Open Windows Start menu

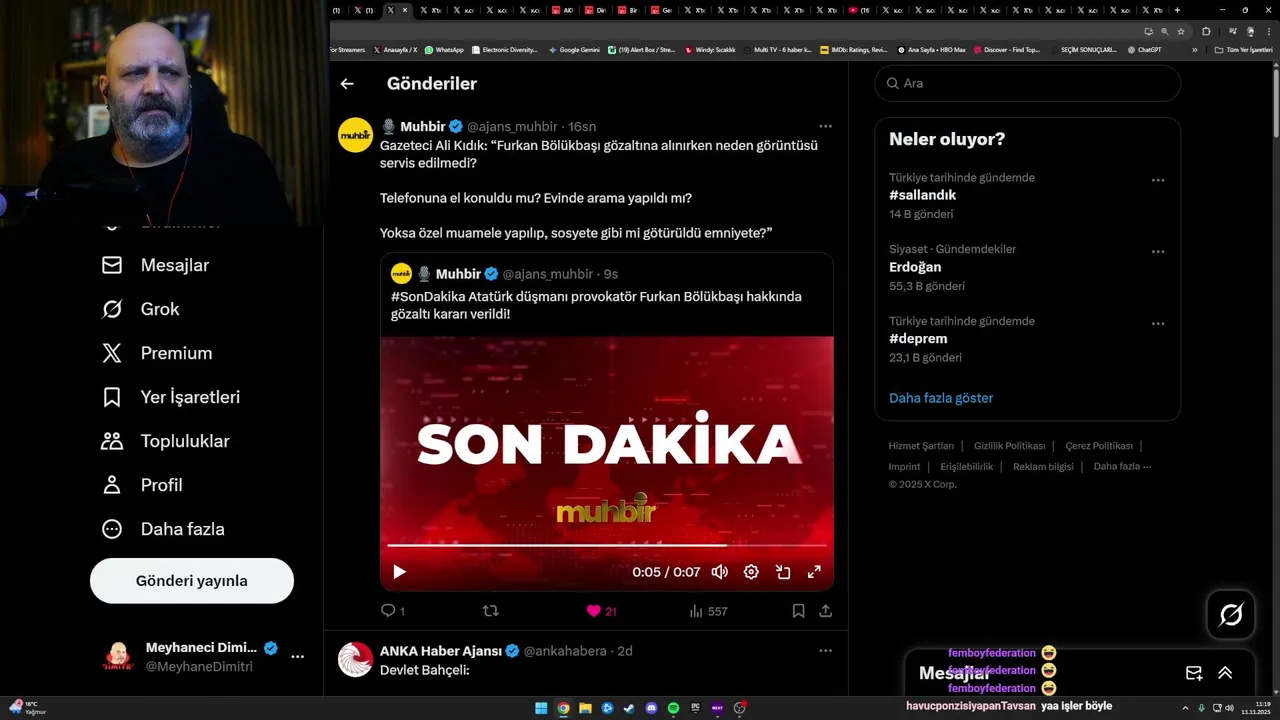(x=541, y=708)
